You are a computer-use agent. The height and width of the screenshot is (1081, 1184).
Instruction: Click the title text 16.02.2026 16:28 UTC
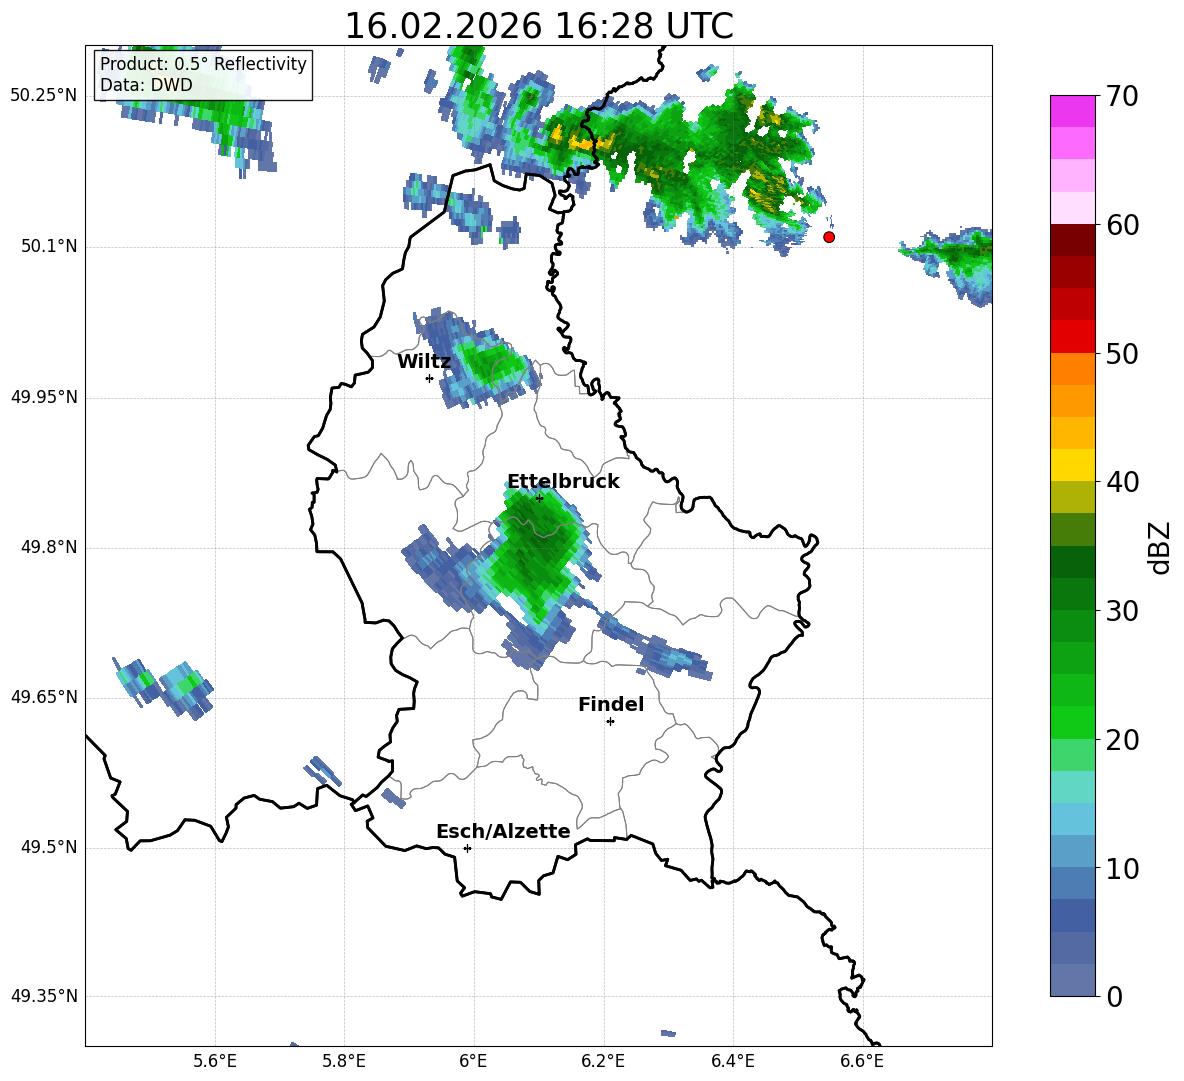[x=539, y=26]
